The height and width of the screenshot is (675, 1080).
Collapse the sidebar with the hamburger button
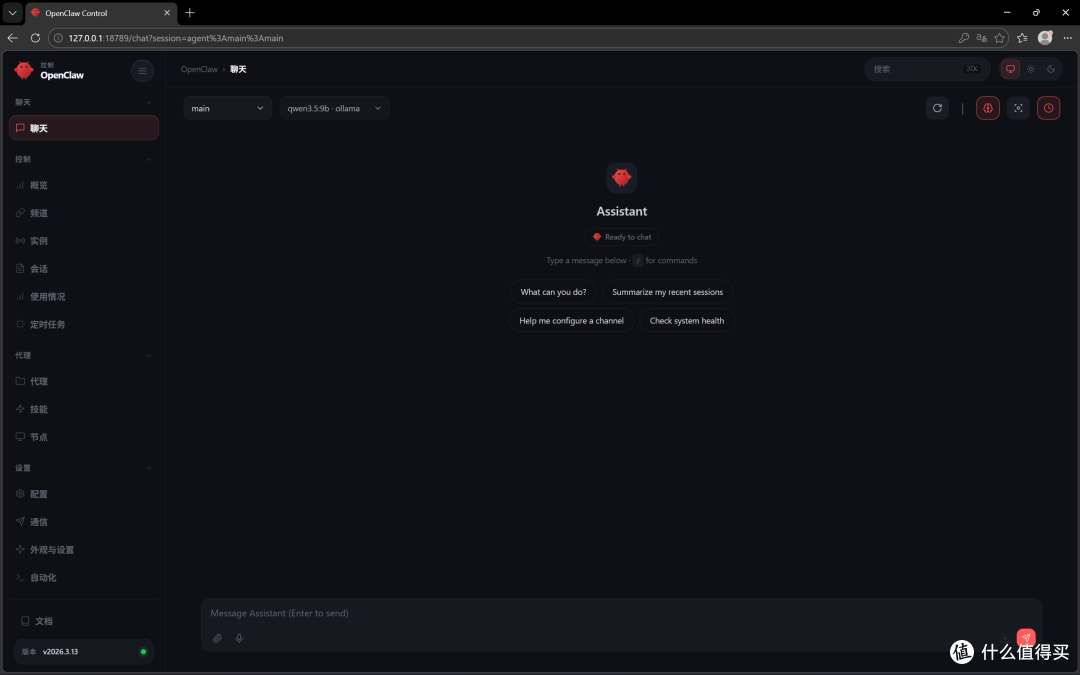point(143,71)
